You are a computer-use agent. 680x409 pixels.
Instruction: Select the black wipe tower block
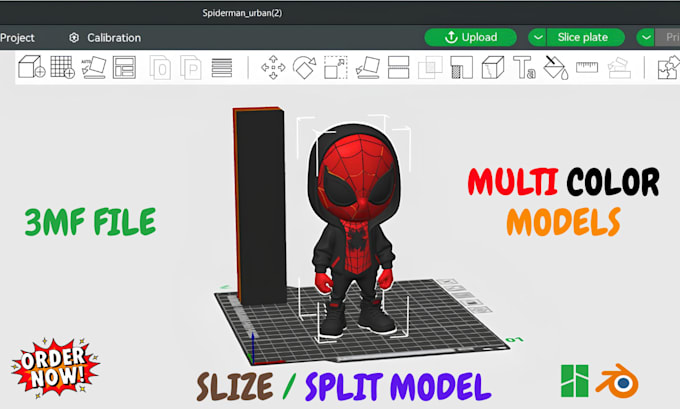pyautogui.click(x=259, y=206)
